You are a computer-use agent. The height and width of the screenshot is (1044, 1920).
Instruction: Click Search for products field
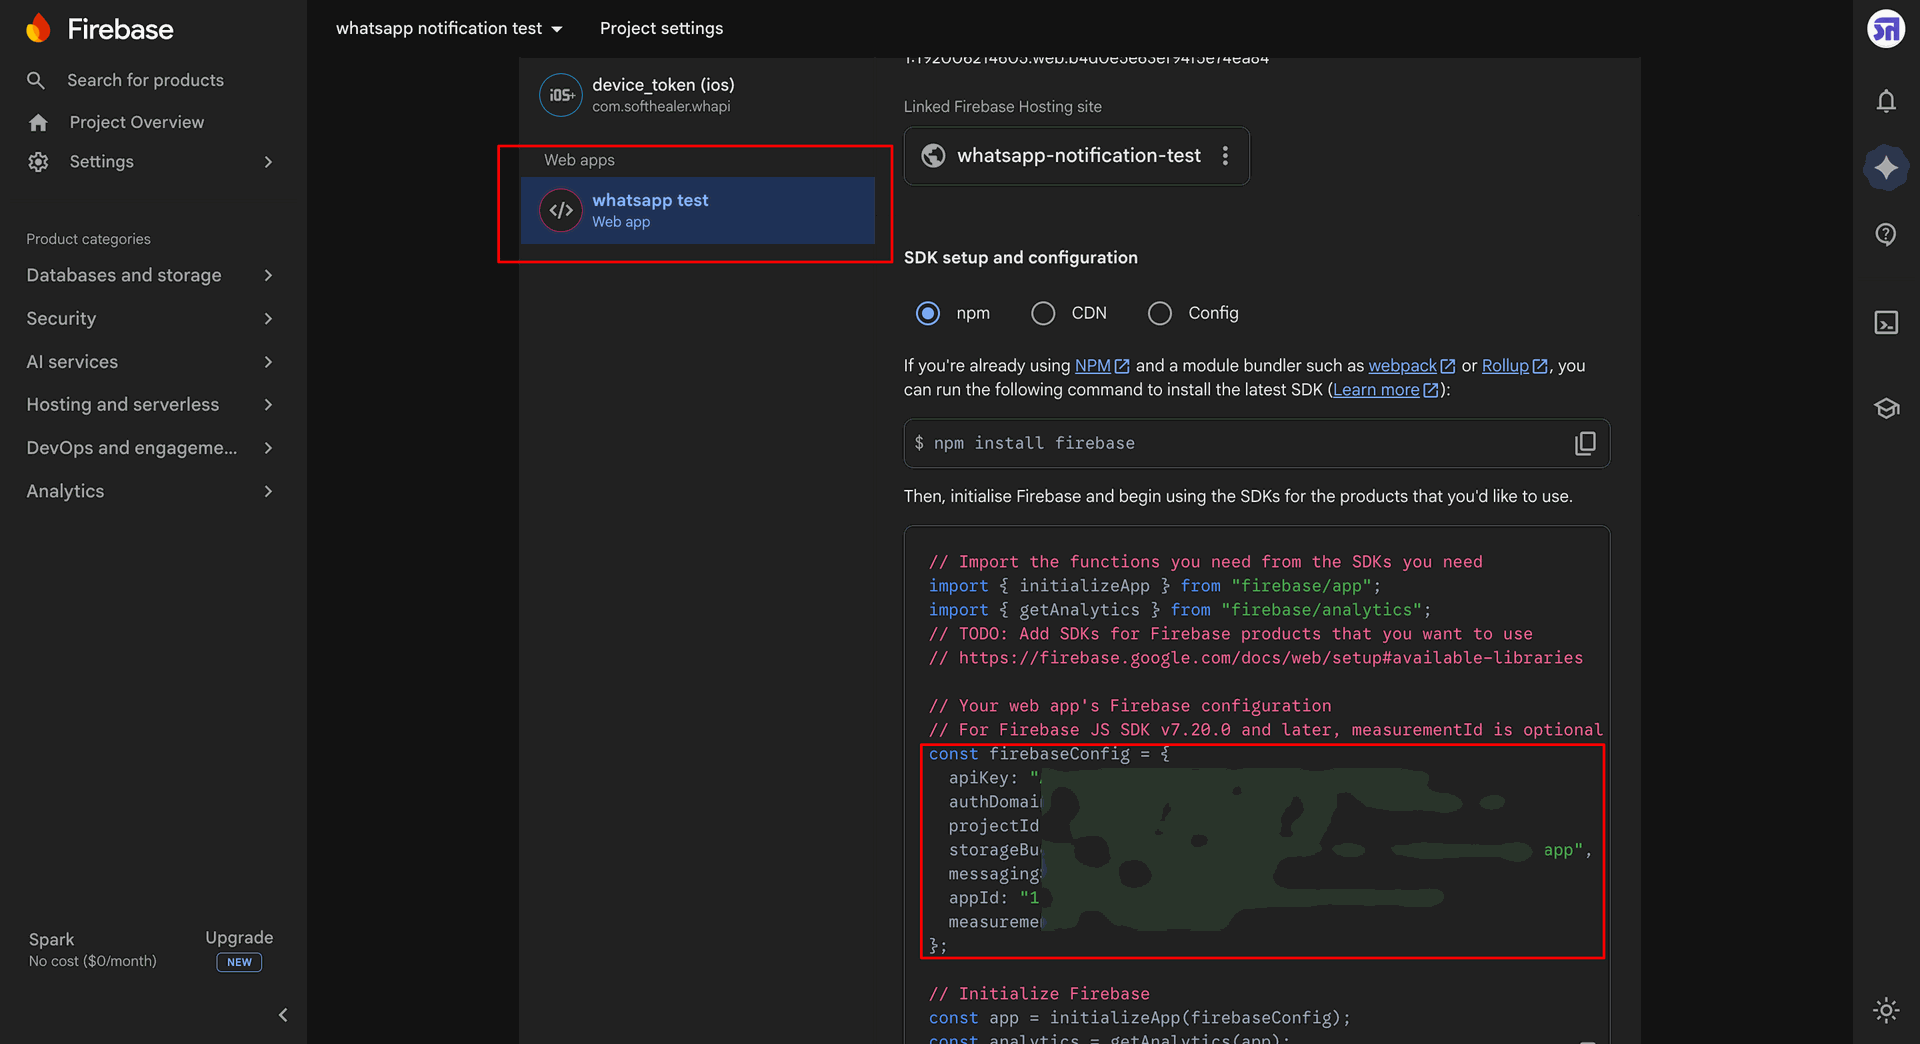click(145, 80)
